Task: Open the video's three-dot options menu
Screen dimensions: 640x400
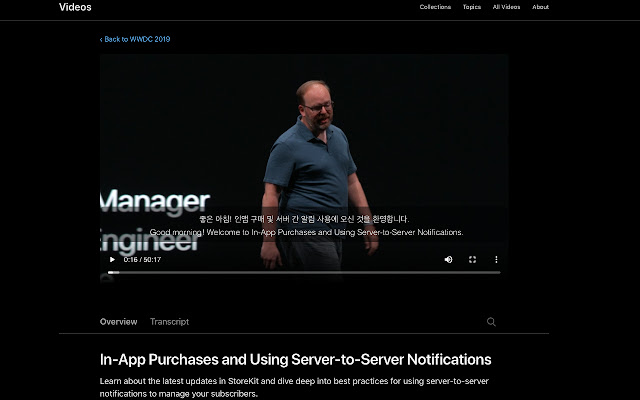Action: [x=496, y=260]
